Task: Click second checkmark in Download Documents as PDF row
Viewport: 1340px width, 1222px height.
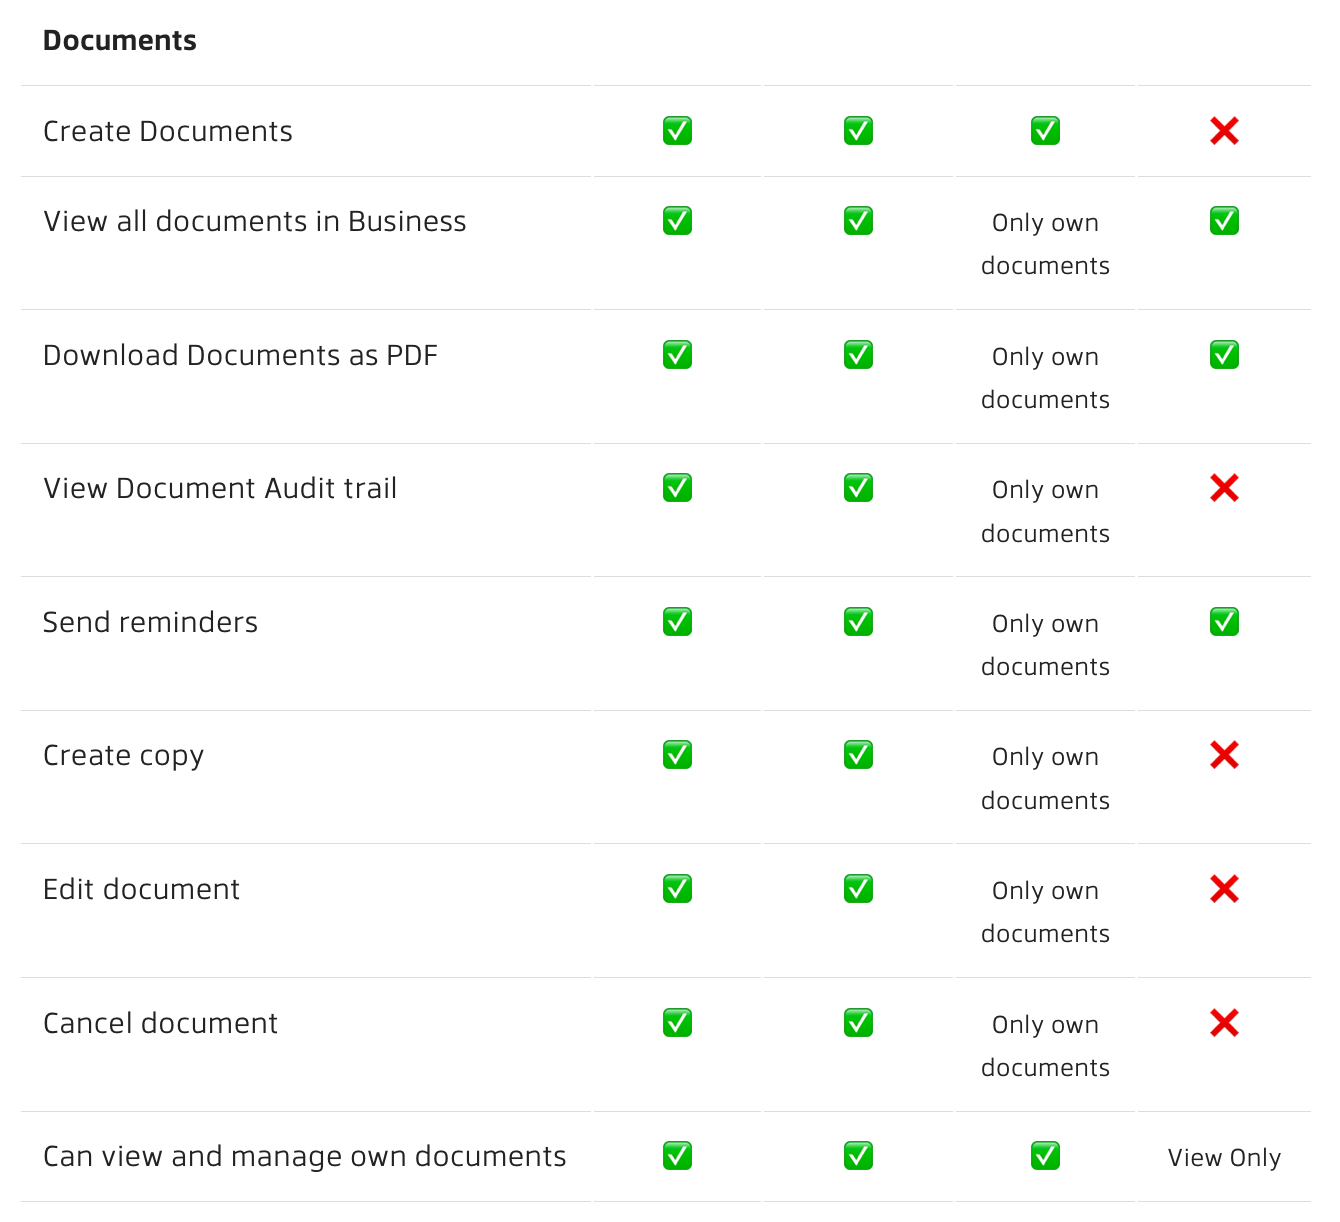Action: 858,355
